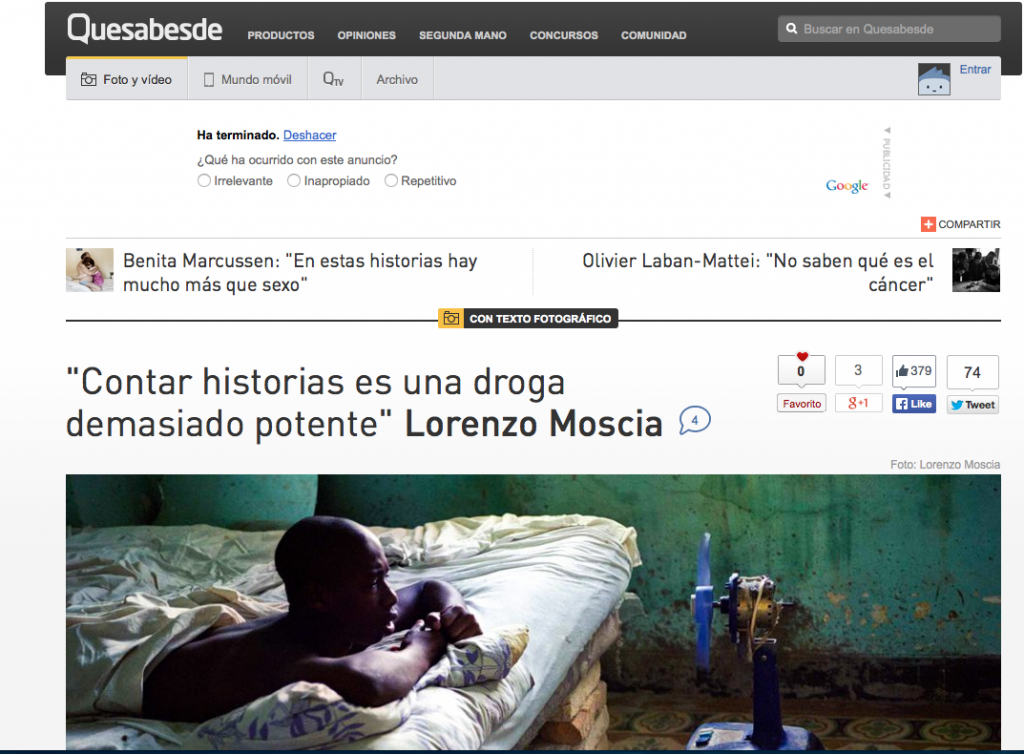Viewport: 1024px width, 754px height.
Task: Click the Quesabesde site logo
Action: 144,30
